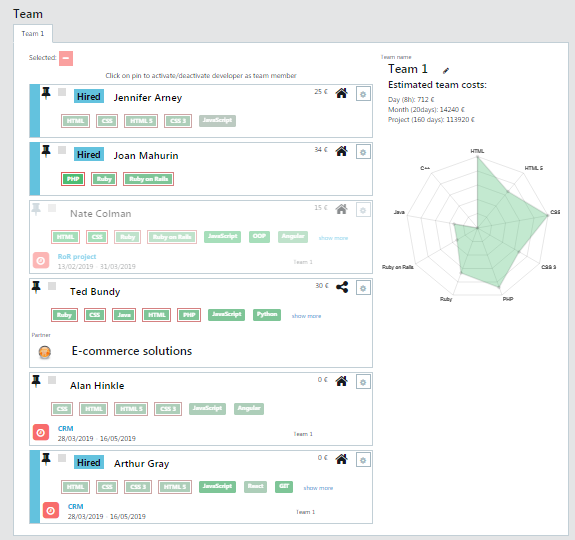Click the Day (8h): 712 € cost line
Viewport: 575px width, 540px height.
[411, 99]
